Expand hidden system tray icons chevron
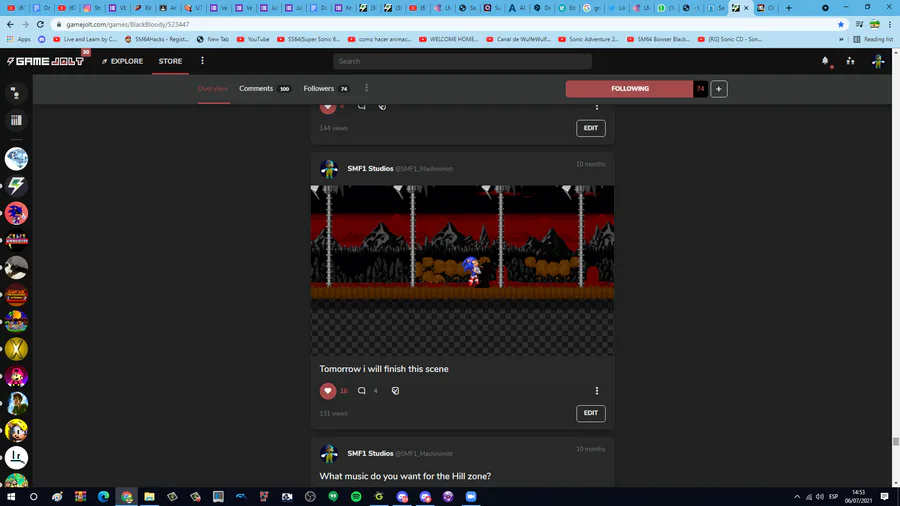Viewport: 900px width, 506px height. coord(797,496)
